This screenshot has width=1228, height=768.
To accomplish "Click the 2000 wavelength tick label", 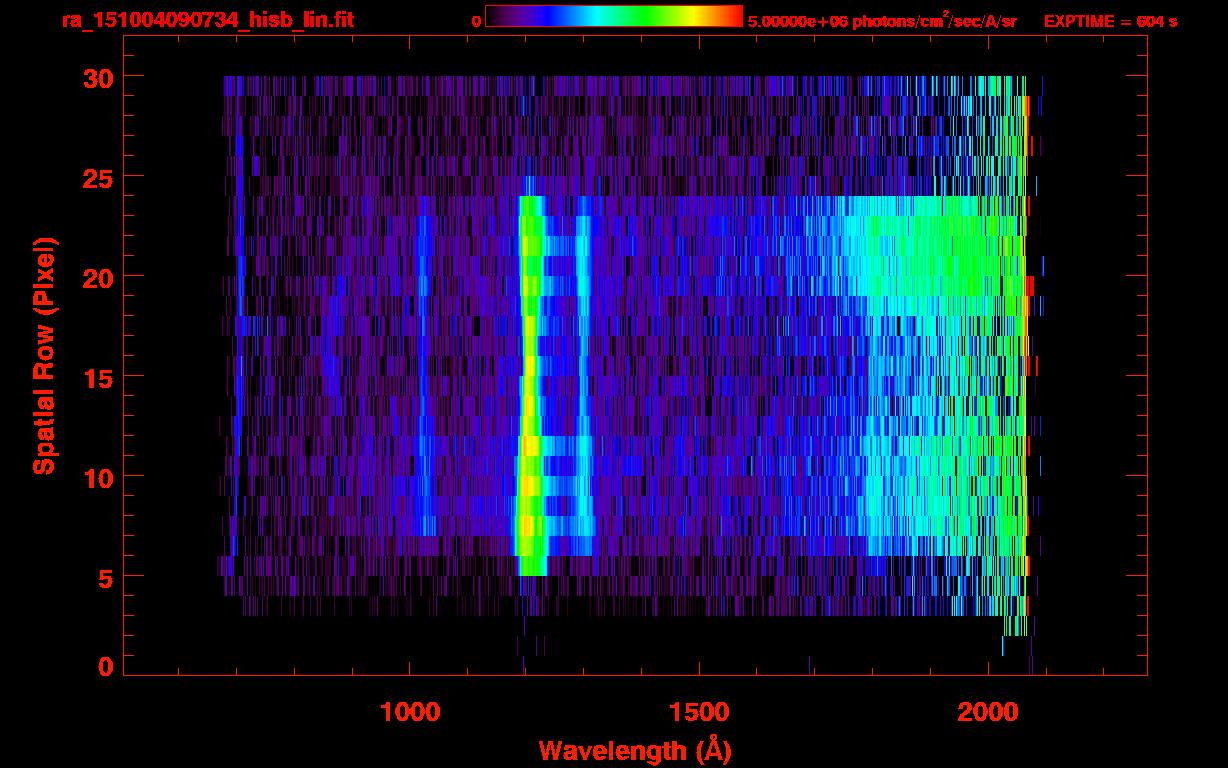I will (x=988, y=711).
